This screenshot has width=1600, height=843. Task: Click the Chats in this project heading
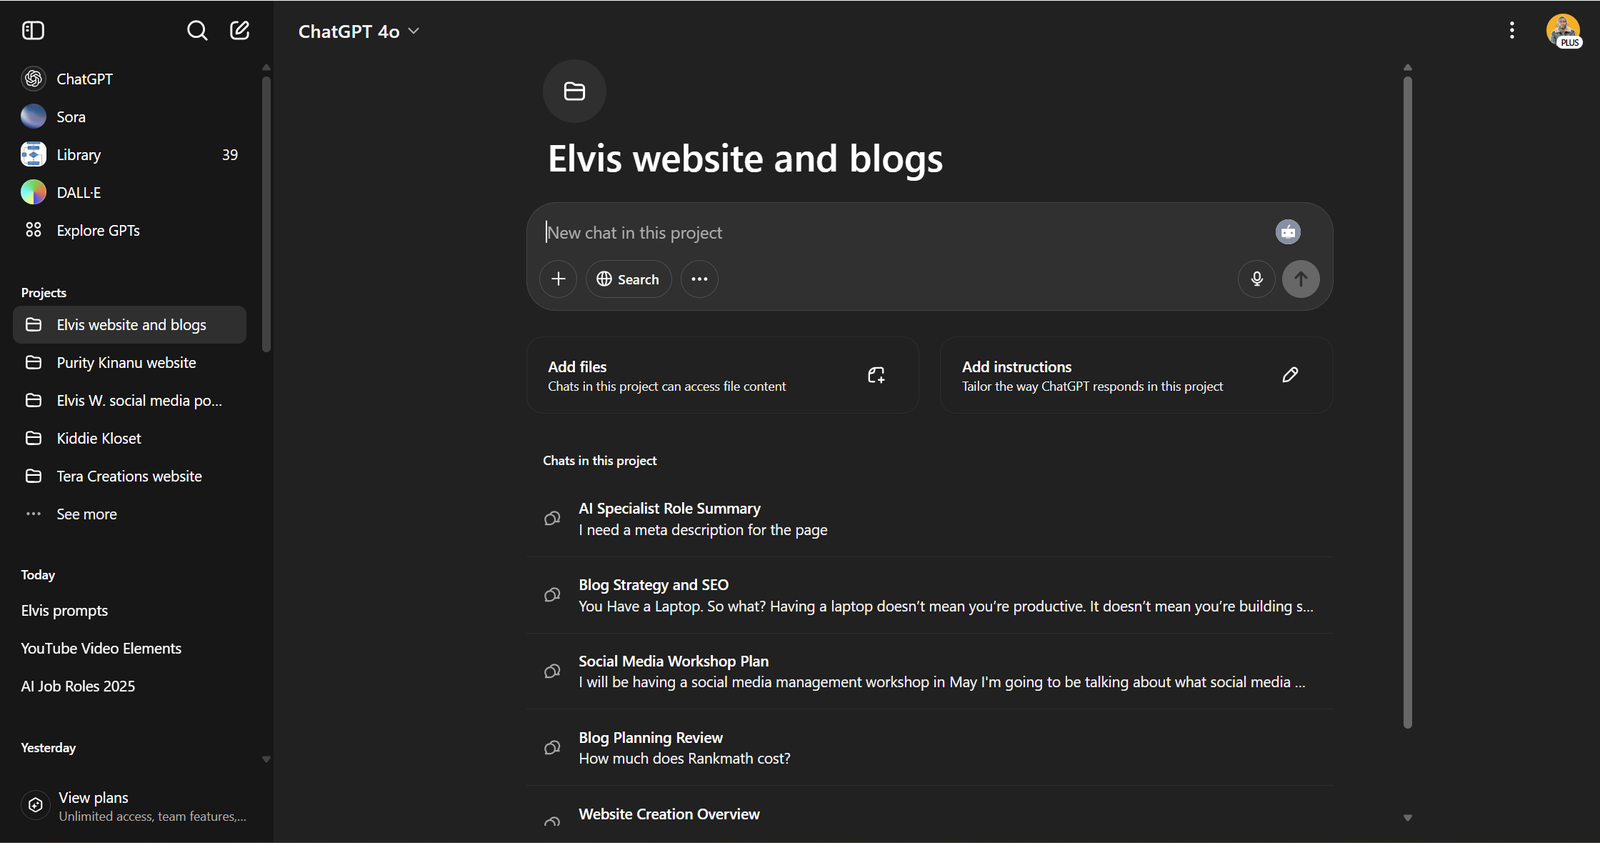tap(600, 461)
